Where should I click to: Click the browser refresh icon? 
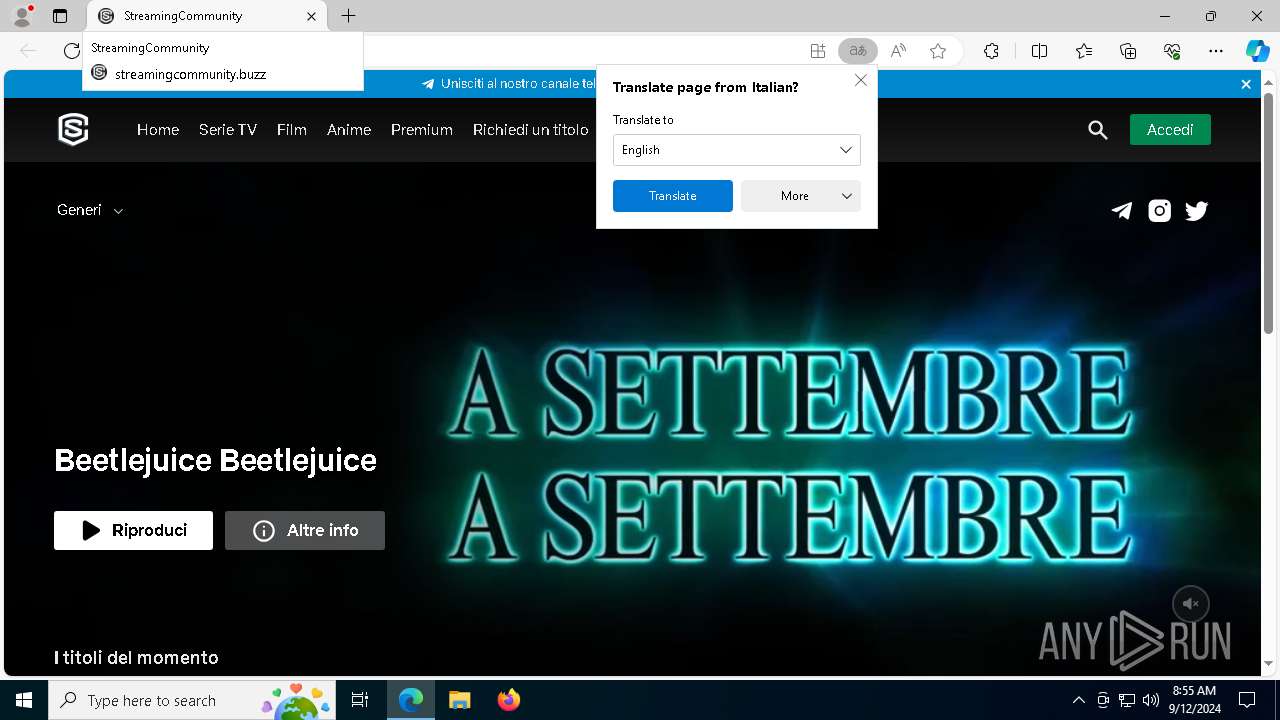coord(71,51)
